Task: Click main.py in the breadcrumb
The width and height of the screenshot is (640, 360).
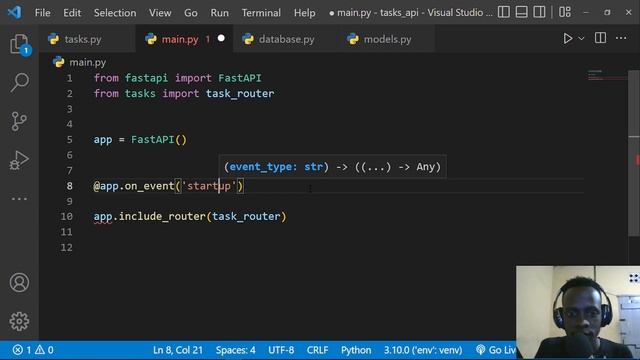Action: pos(87,62)
